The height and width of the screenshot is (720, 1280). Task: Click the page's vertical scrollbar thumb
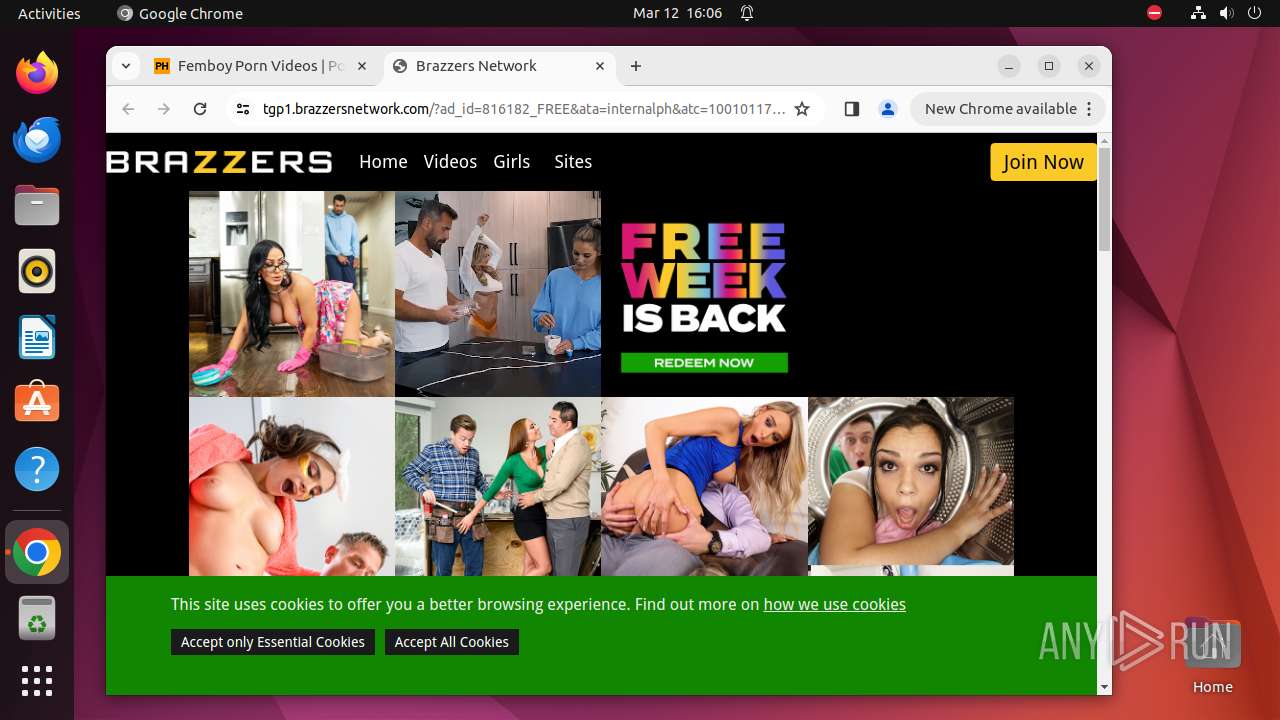[1104, 200]
